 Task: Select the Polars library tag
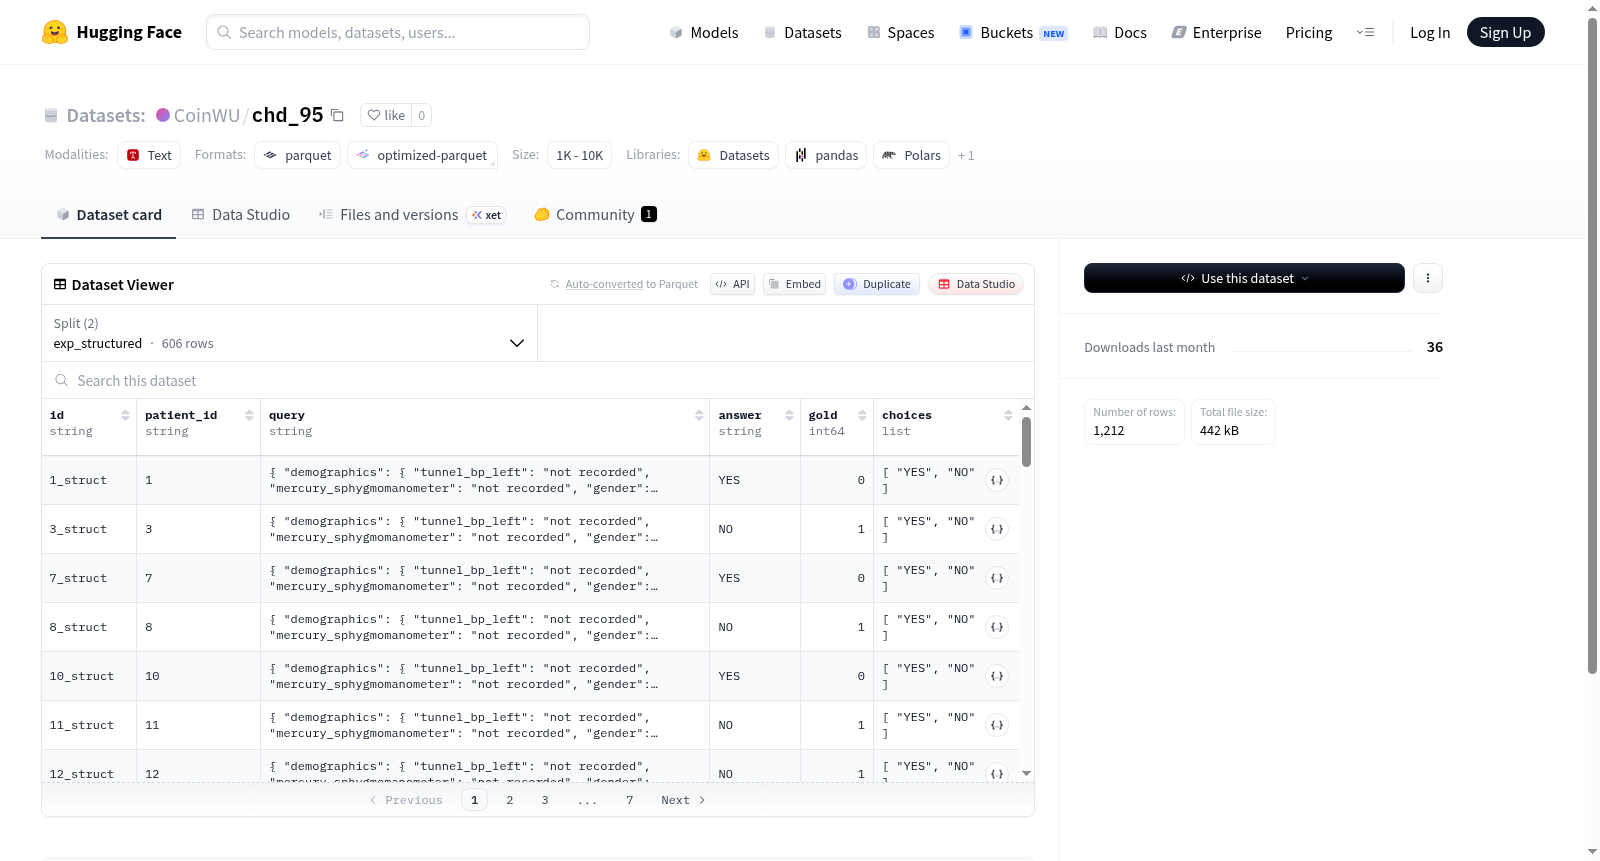(912, 156)
